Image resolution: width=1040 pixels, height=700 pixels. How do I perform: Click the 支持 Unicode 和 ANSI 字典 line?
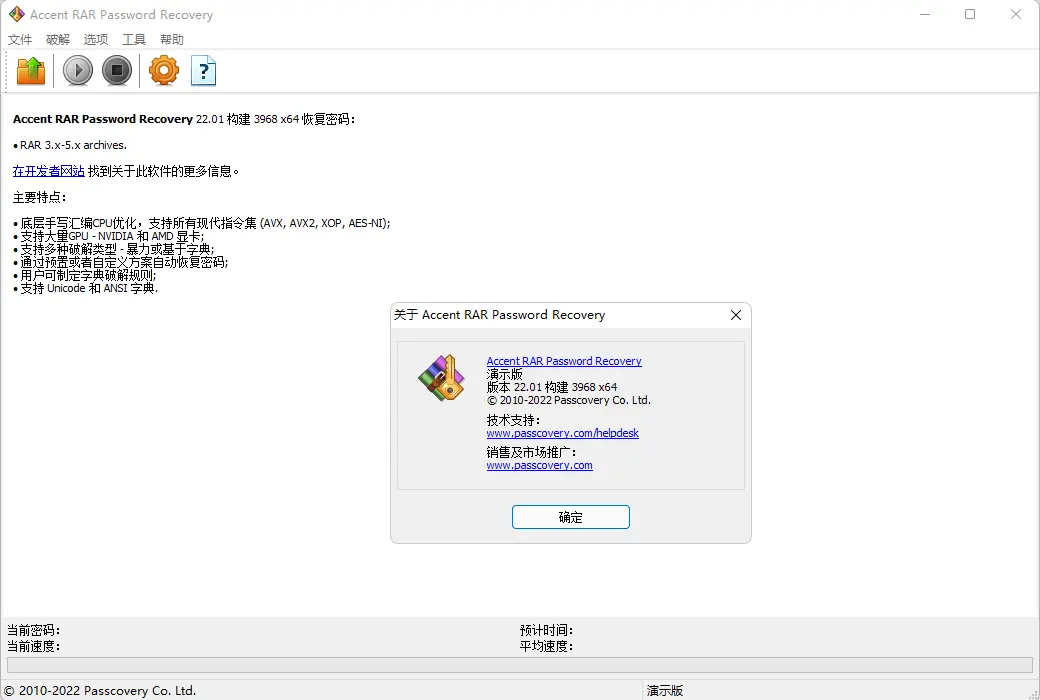[86, 289]
